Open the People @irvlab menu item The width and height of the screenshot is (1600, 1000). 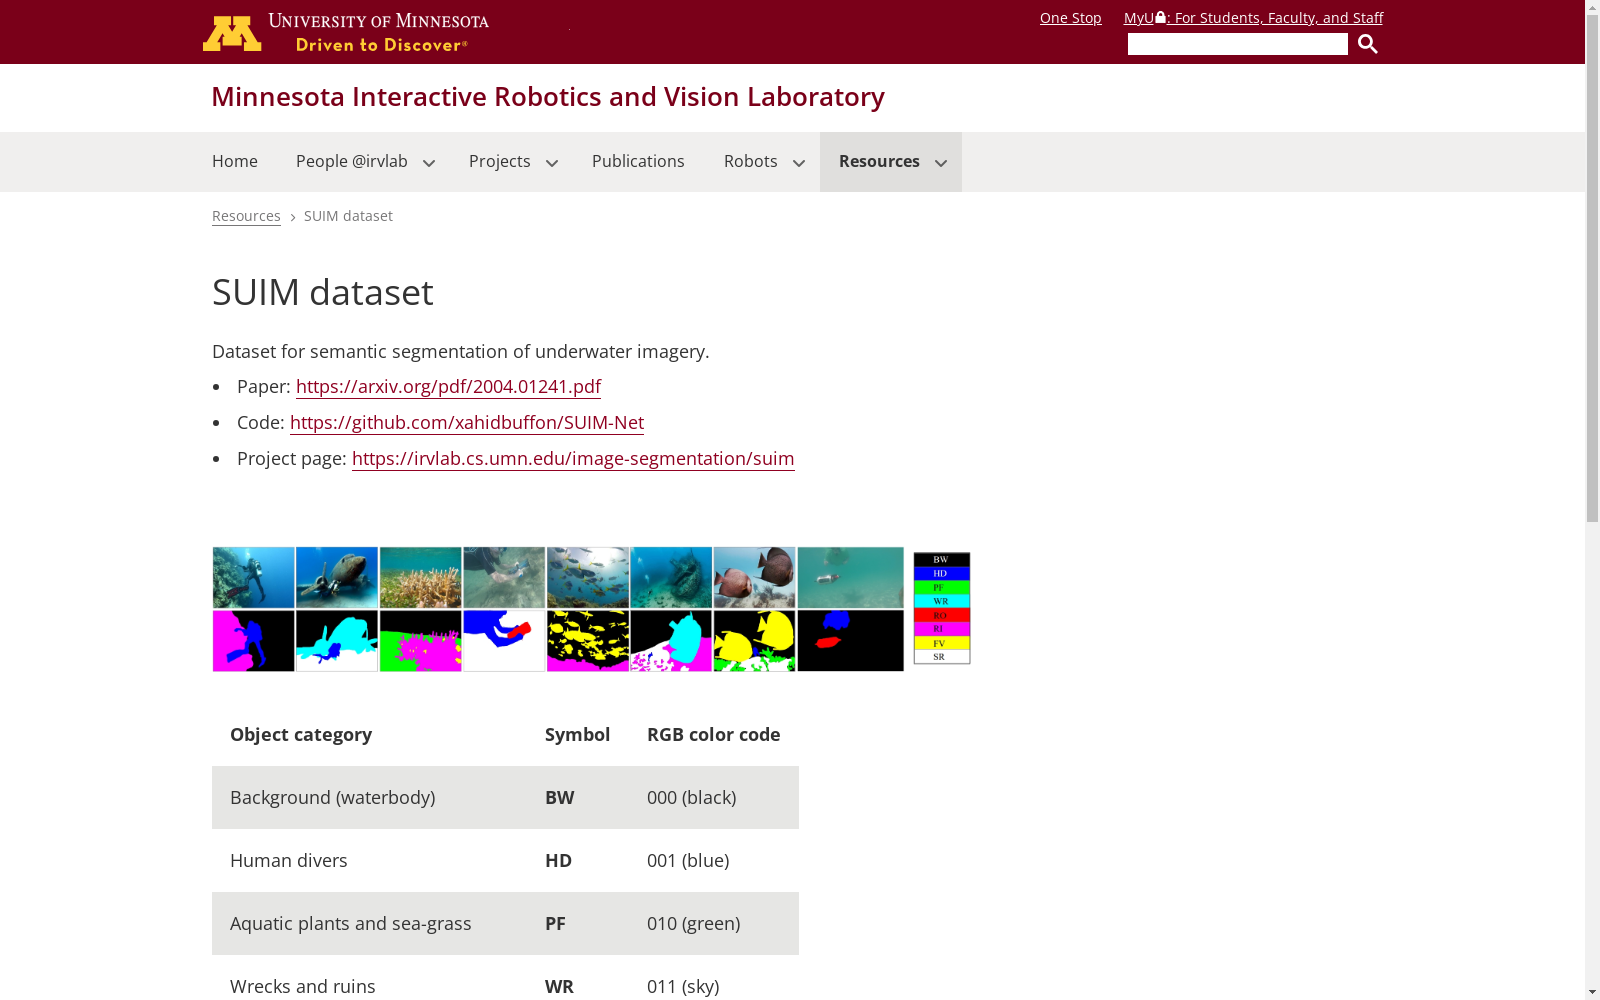coord(352,161)
